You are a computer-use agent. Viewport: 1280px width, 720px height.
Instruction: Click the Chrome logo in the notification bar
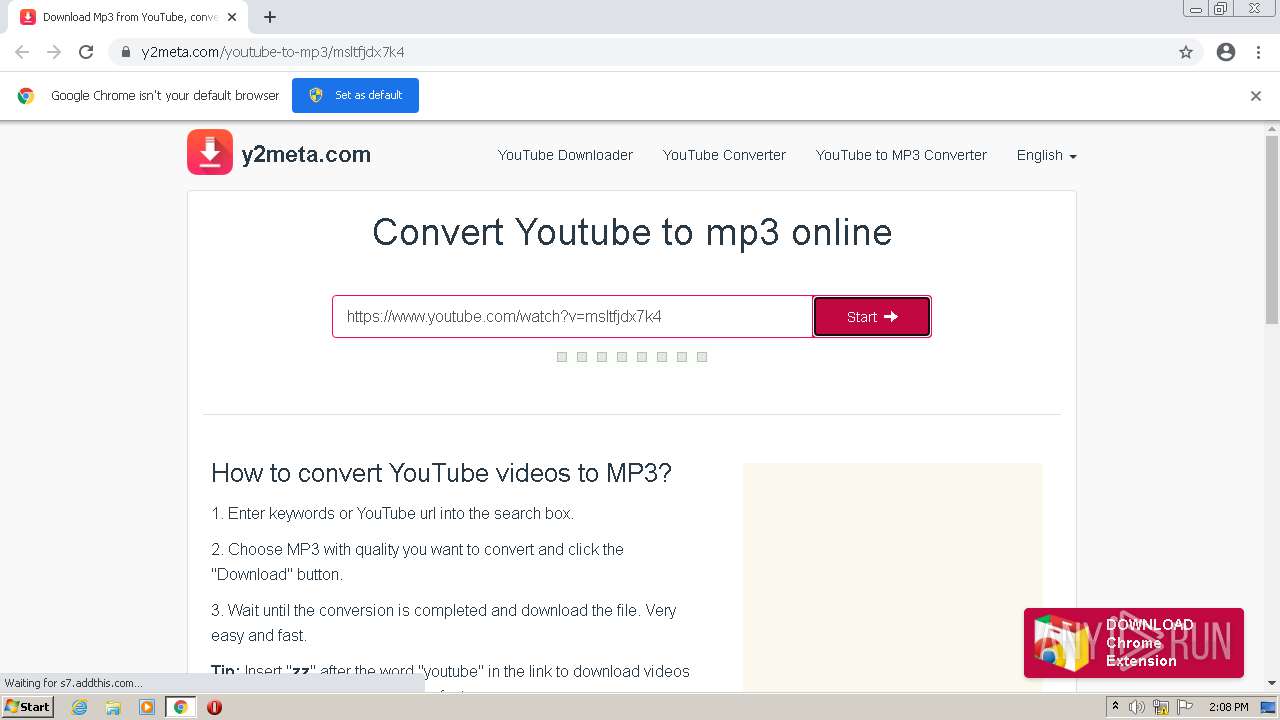26,96
